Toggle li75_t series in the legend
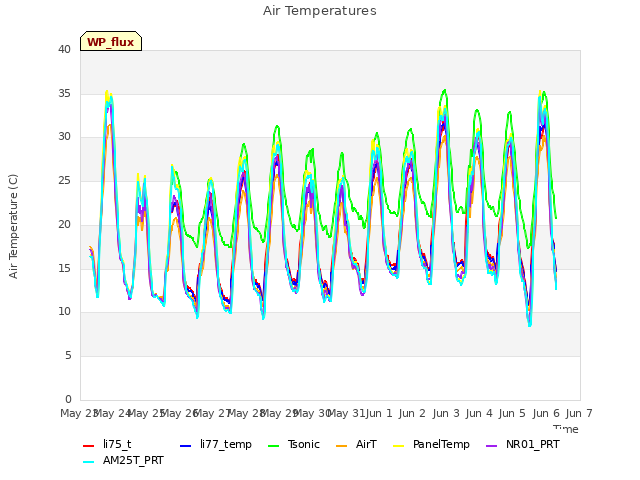The width and height of the screenshot is (640, 480). coord(107,444)
